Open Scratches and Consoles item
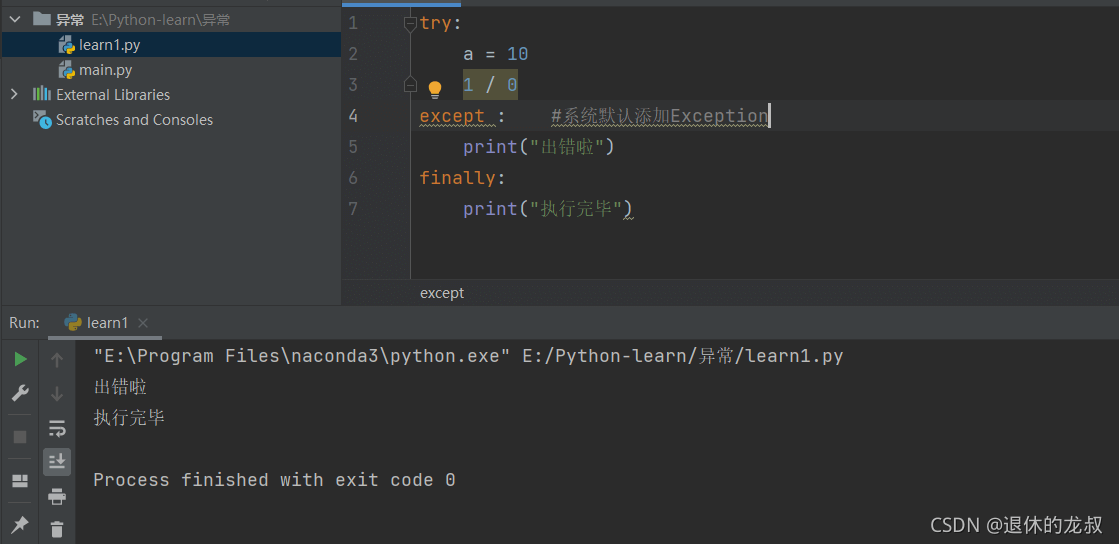The width and height of the screenshot is (1119, 544). [134, 120]
